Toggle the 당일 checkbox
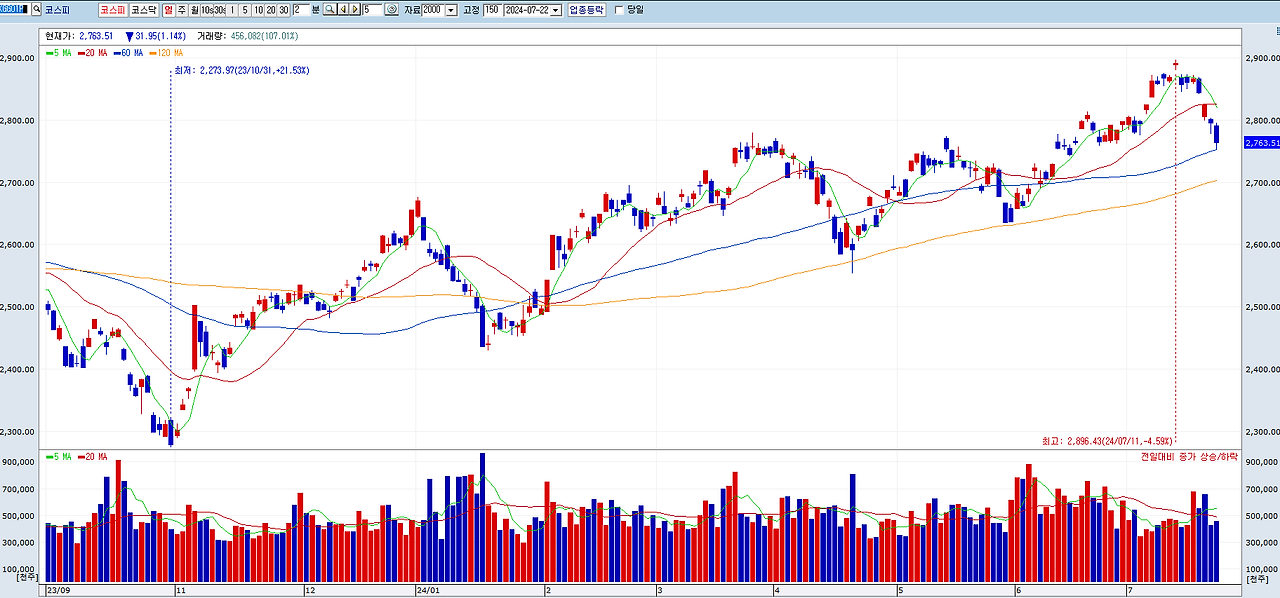The width and height of the screenshot is (1280, 598). (619, 10)
